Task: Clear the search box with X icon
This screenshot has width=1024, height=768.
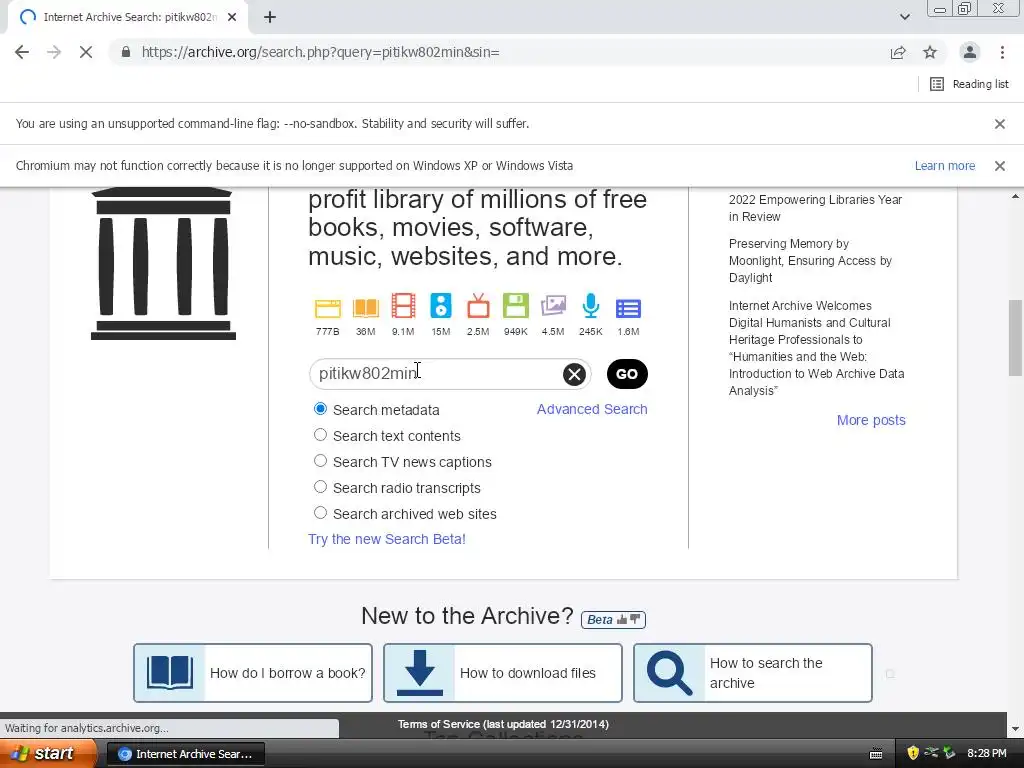Action: 574,374
